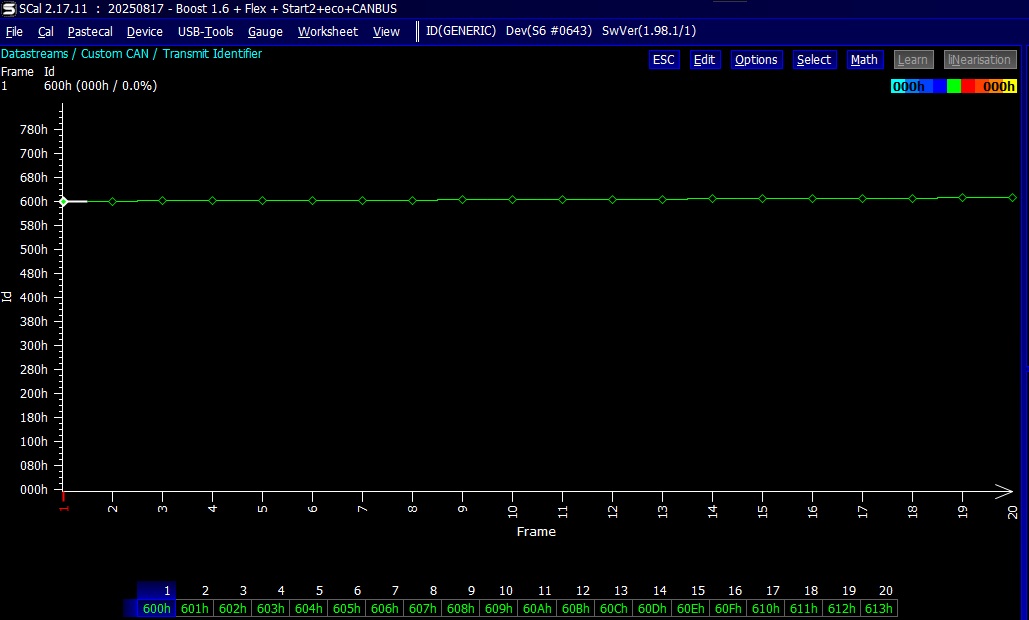Expand the View menu
This screenshot has width=1029, height=620.
386,31
